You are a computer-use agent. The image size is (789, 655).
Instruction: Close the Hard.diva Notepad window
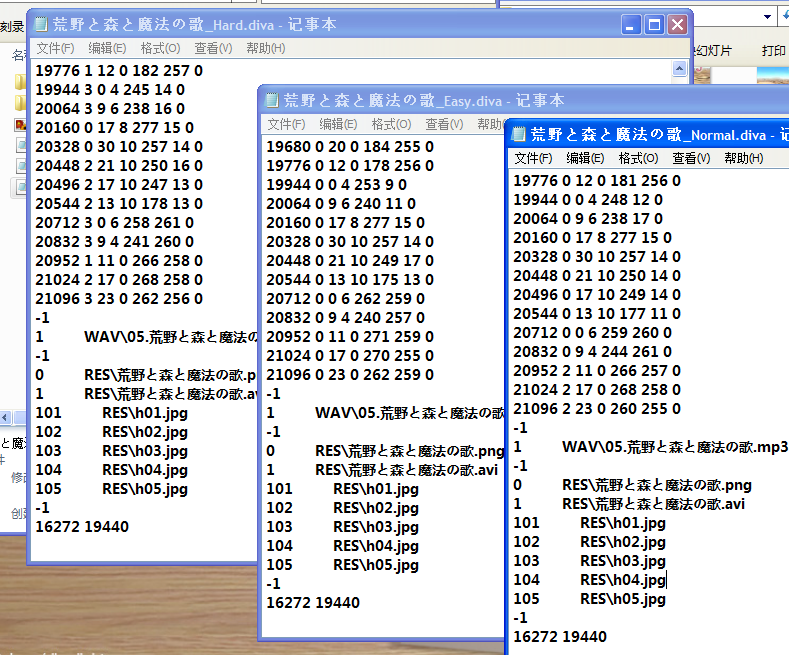coord(677,25)
